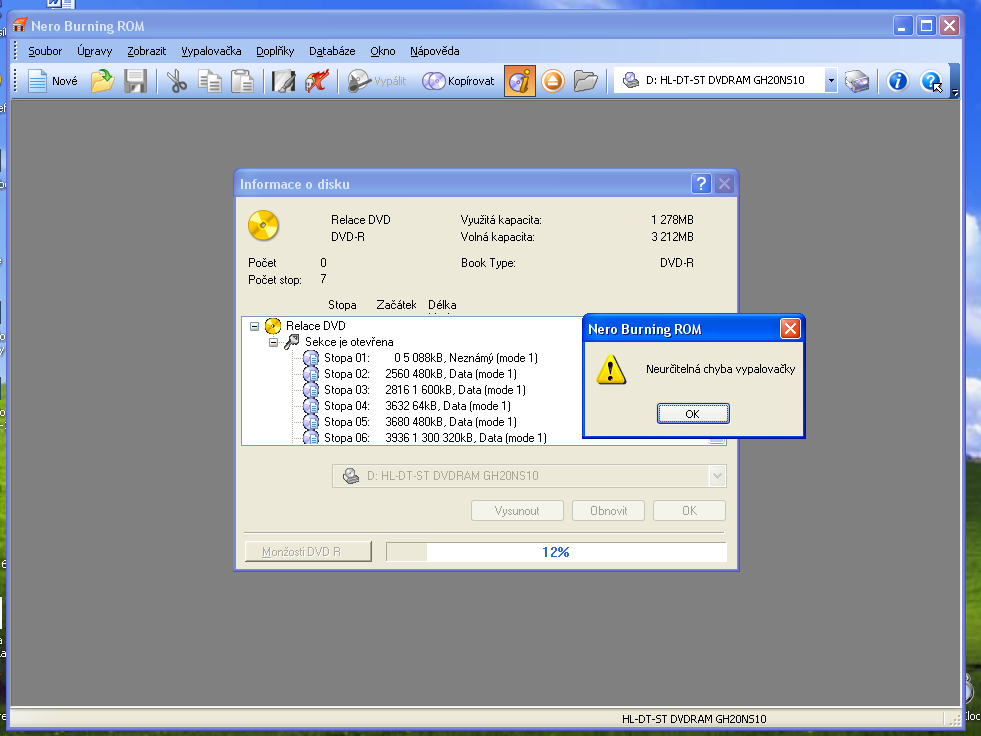Image resolution: width=981 pixels, height=736 pixels.
Task: Click the Vypálit burn button
Action: tap(377, 81)
